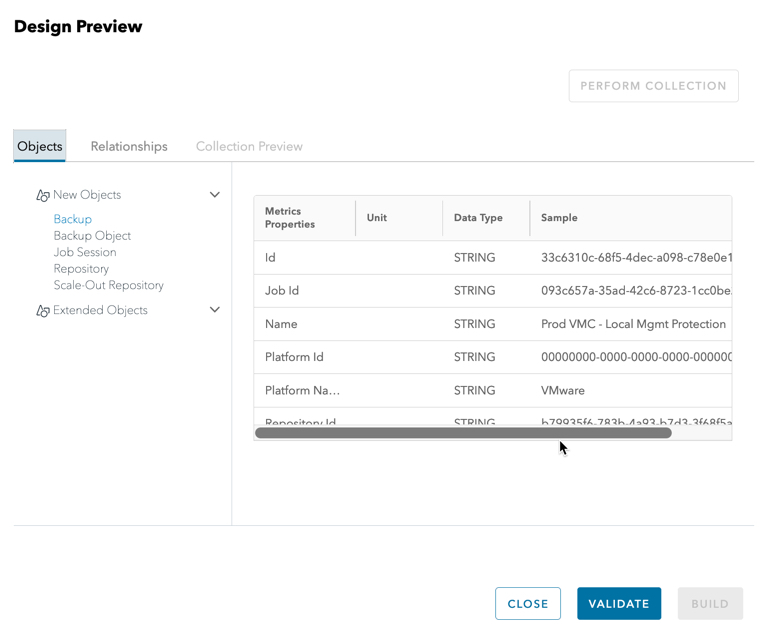770x639 pixels.
Task: Select Backup Object in the tree
Action: [92, 236]
